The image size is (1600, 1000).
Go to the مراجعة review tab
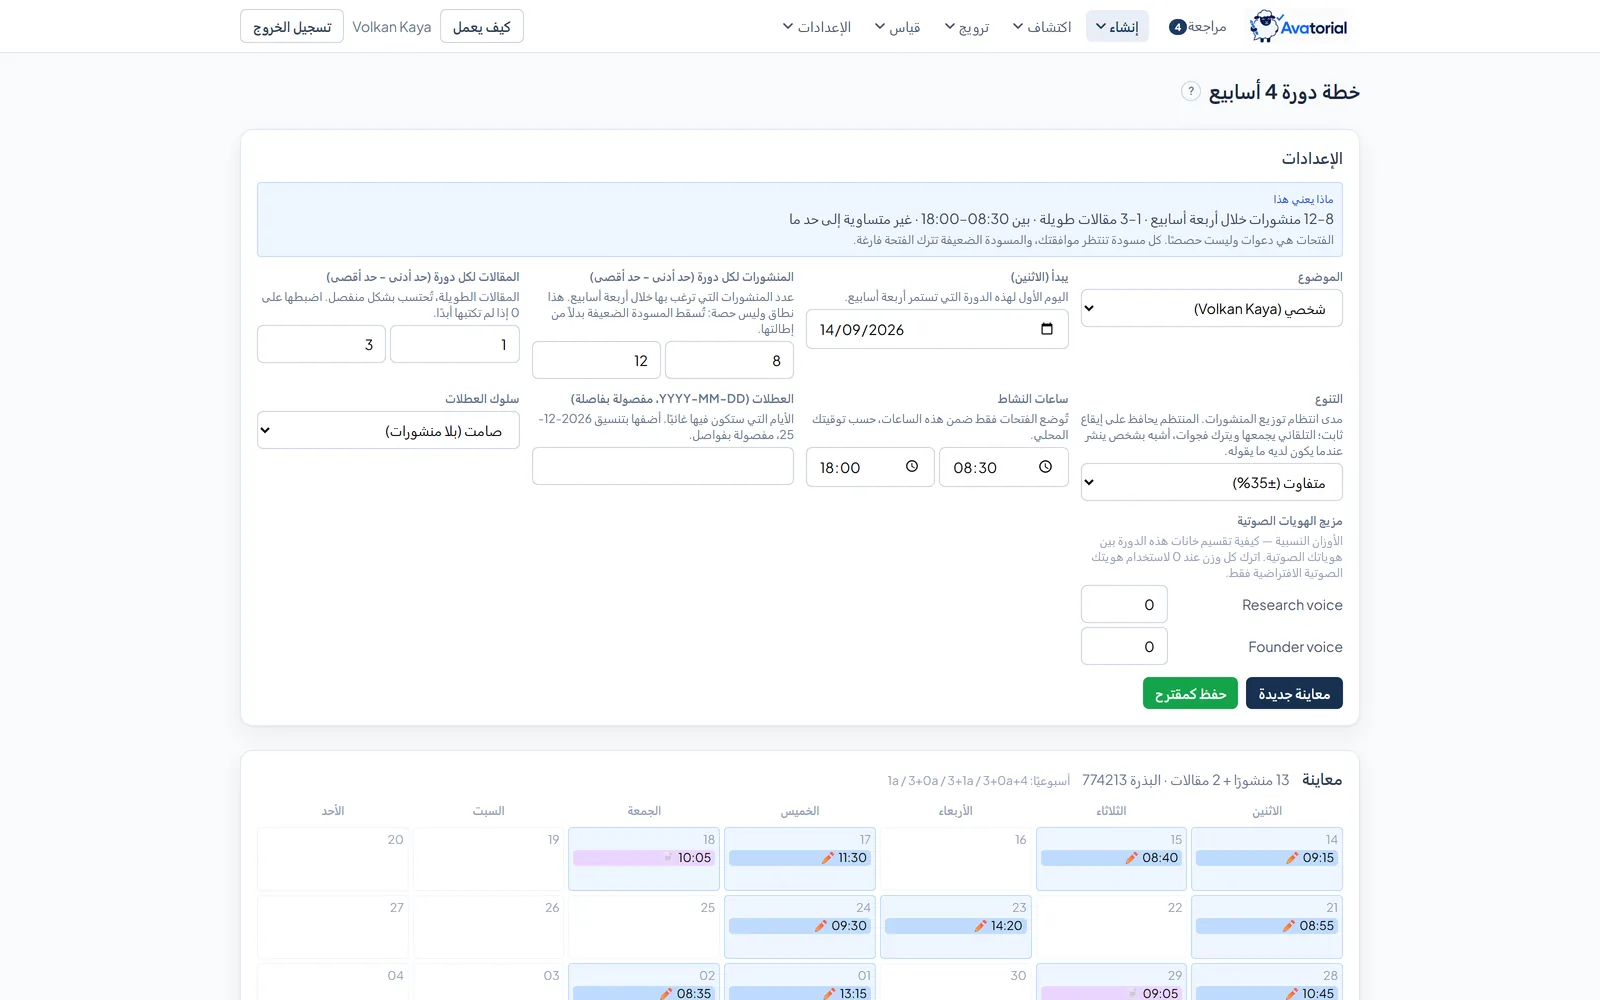[x=1198, y=27]
